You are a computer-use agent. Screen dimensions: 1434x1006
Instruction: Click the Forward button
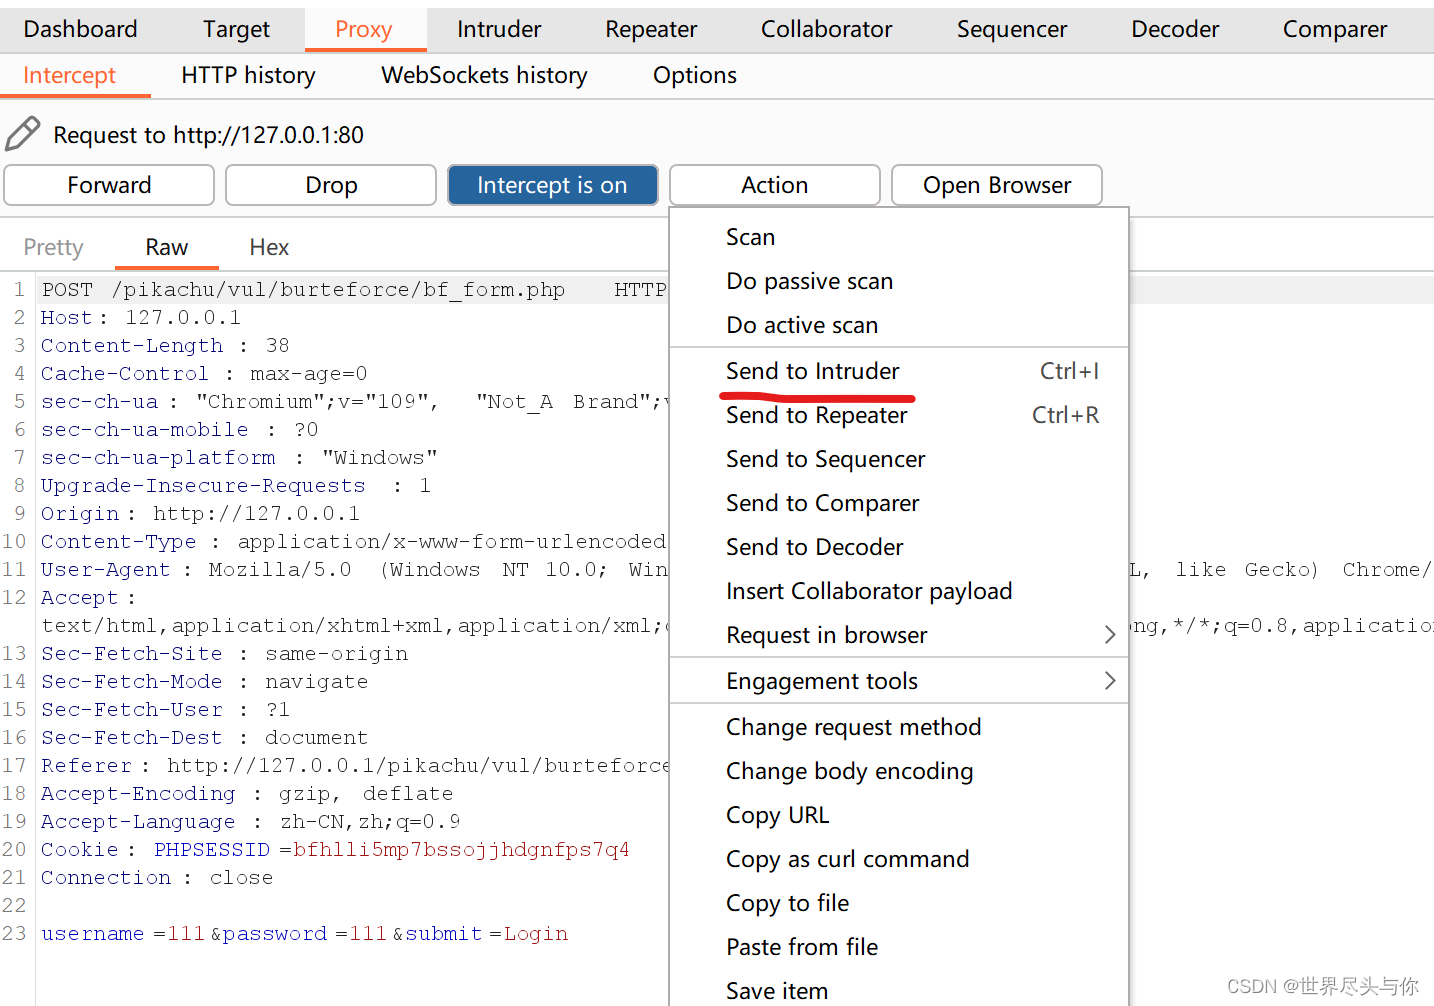(x=109, y=185)
